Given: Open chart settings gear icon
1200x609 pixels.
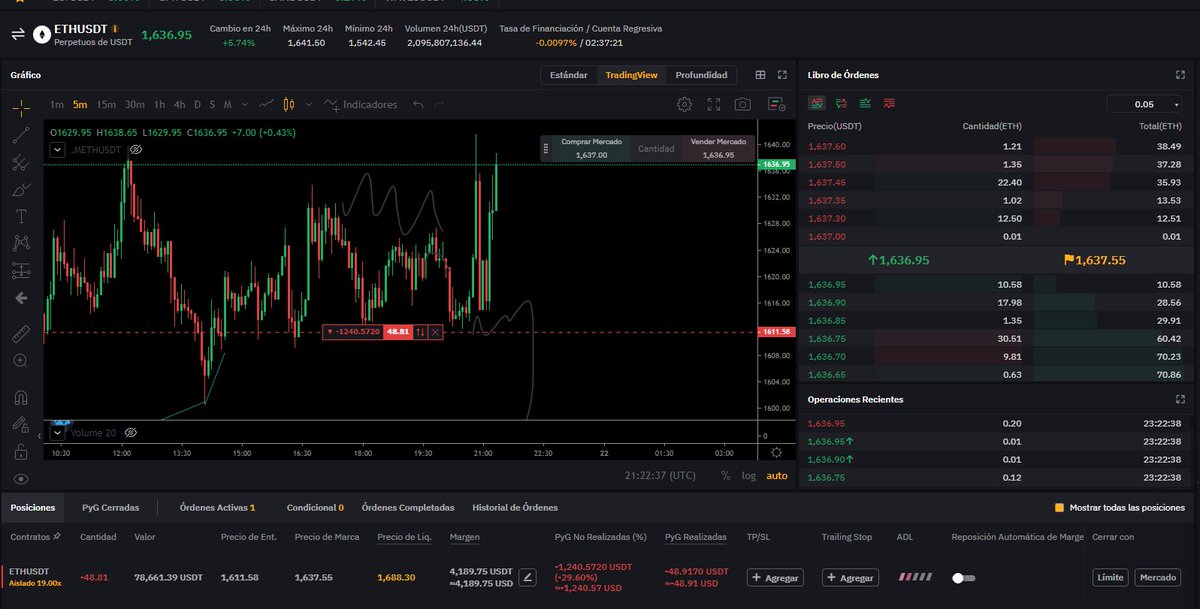Looking at the screenshot, I should point(684,104).
